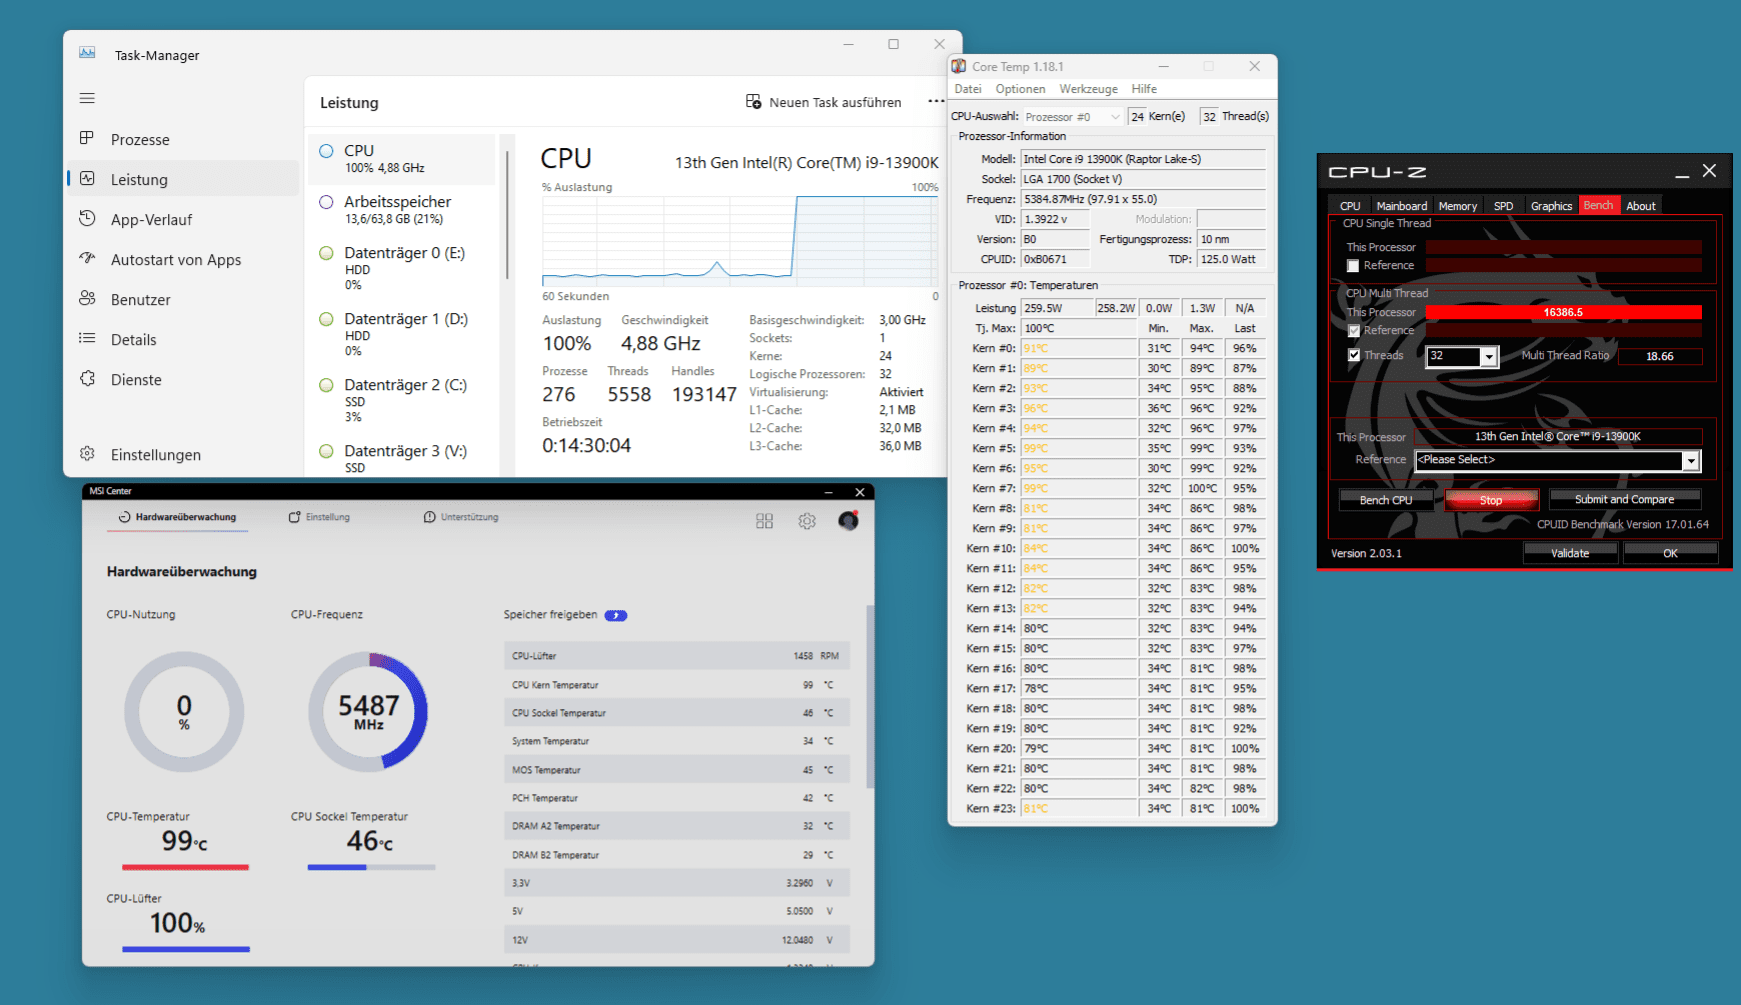
Task: Select Datenträger 2 (C:) entry
Action: (402, 400)
